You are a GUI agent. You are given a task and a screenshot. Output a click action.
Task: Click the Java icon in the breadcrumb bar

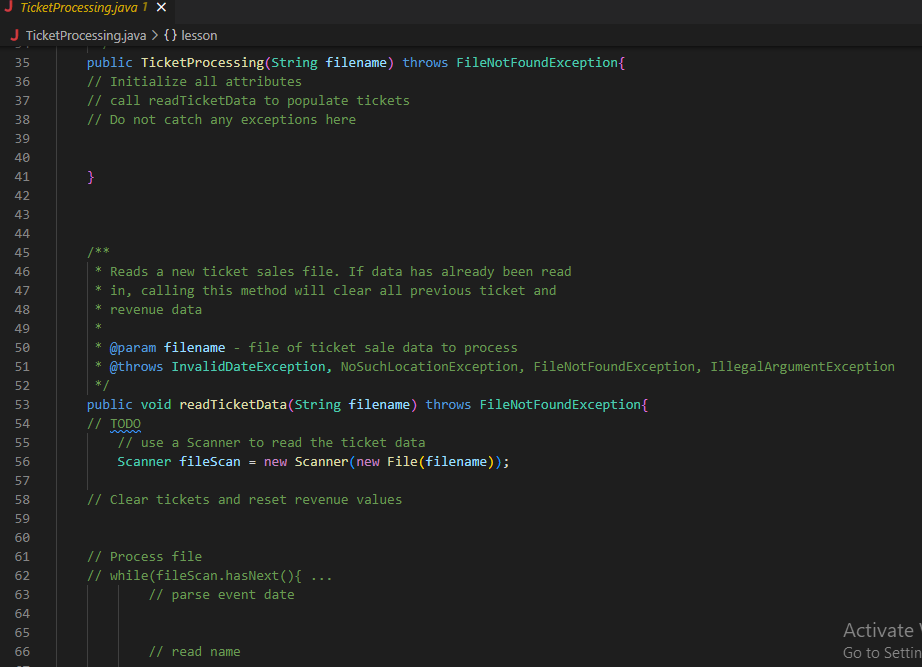[14, 35]
